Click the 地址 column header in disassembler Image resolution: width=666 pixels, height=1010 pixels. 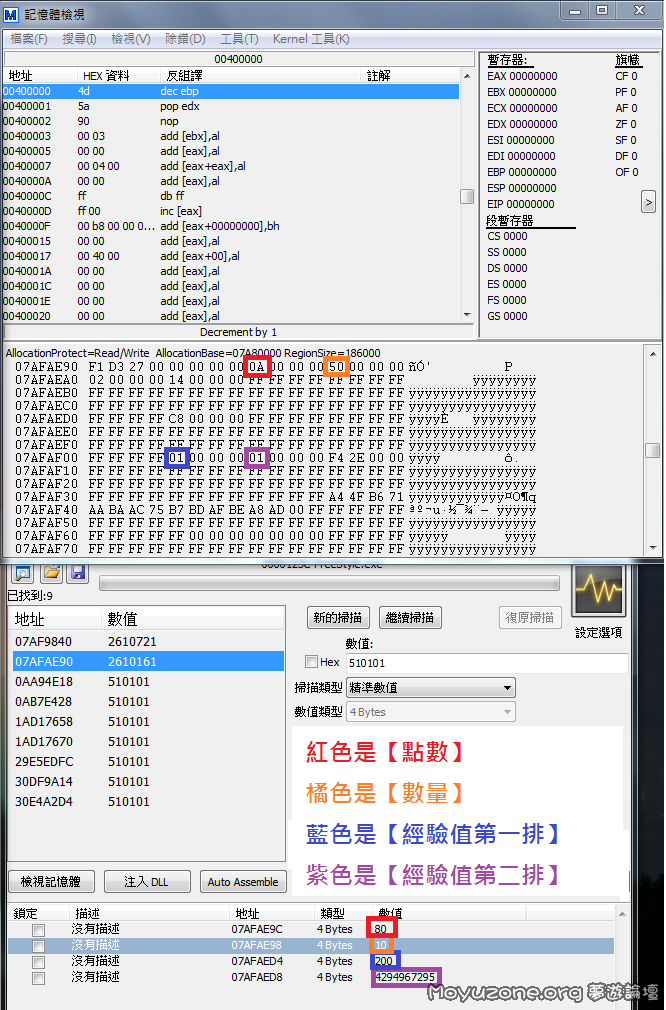pos(40,75)
